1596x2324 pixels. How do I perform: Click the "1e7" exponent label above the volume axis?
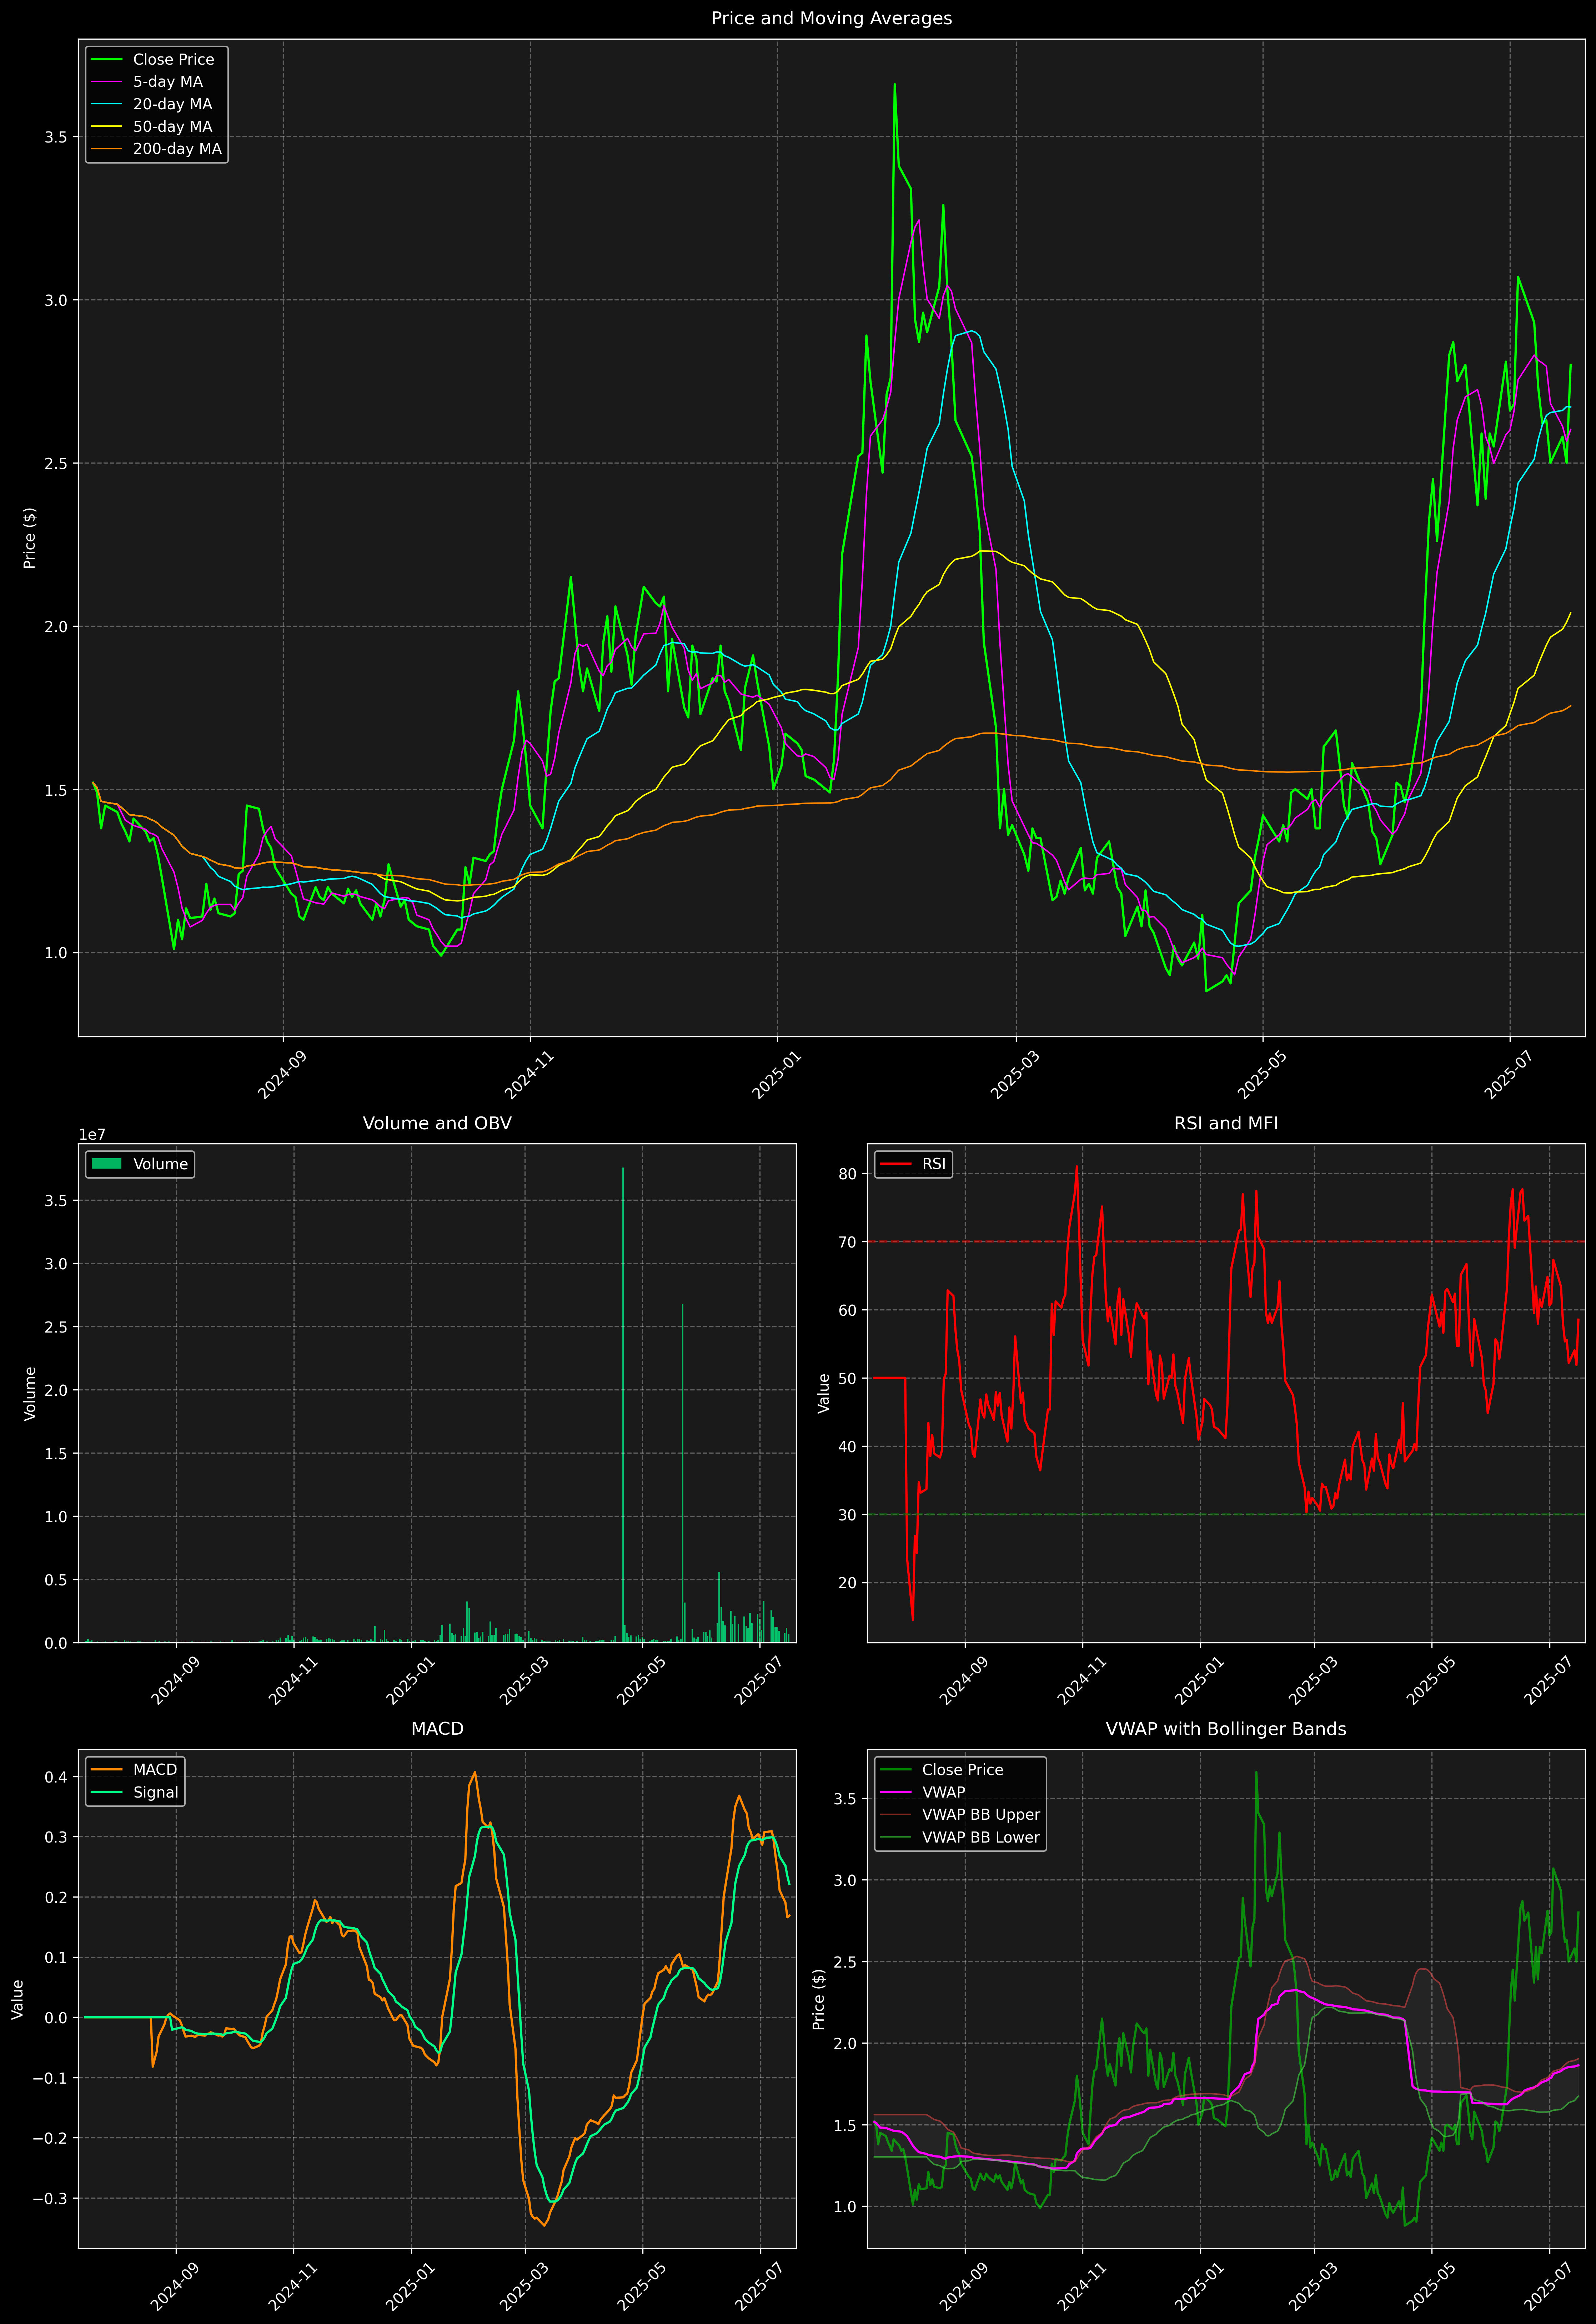click(x=92, y=1135)
